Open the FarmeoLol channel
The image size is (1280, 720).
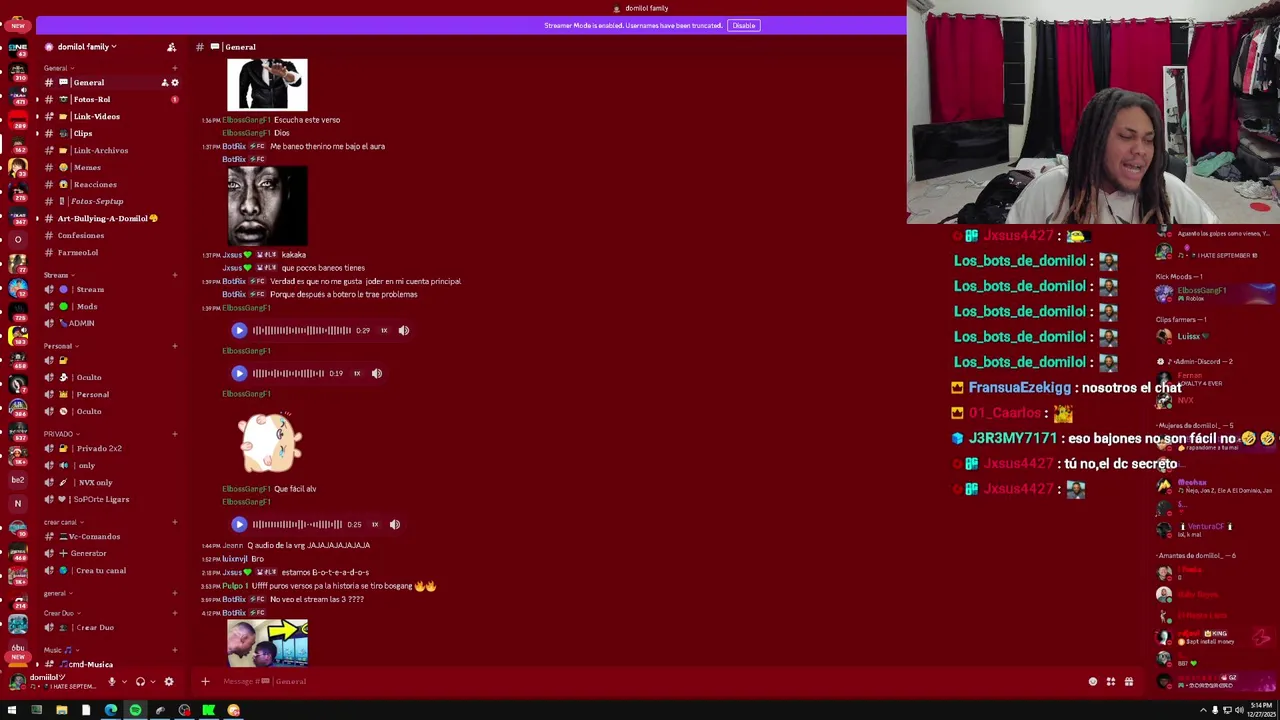[78, 252]
